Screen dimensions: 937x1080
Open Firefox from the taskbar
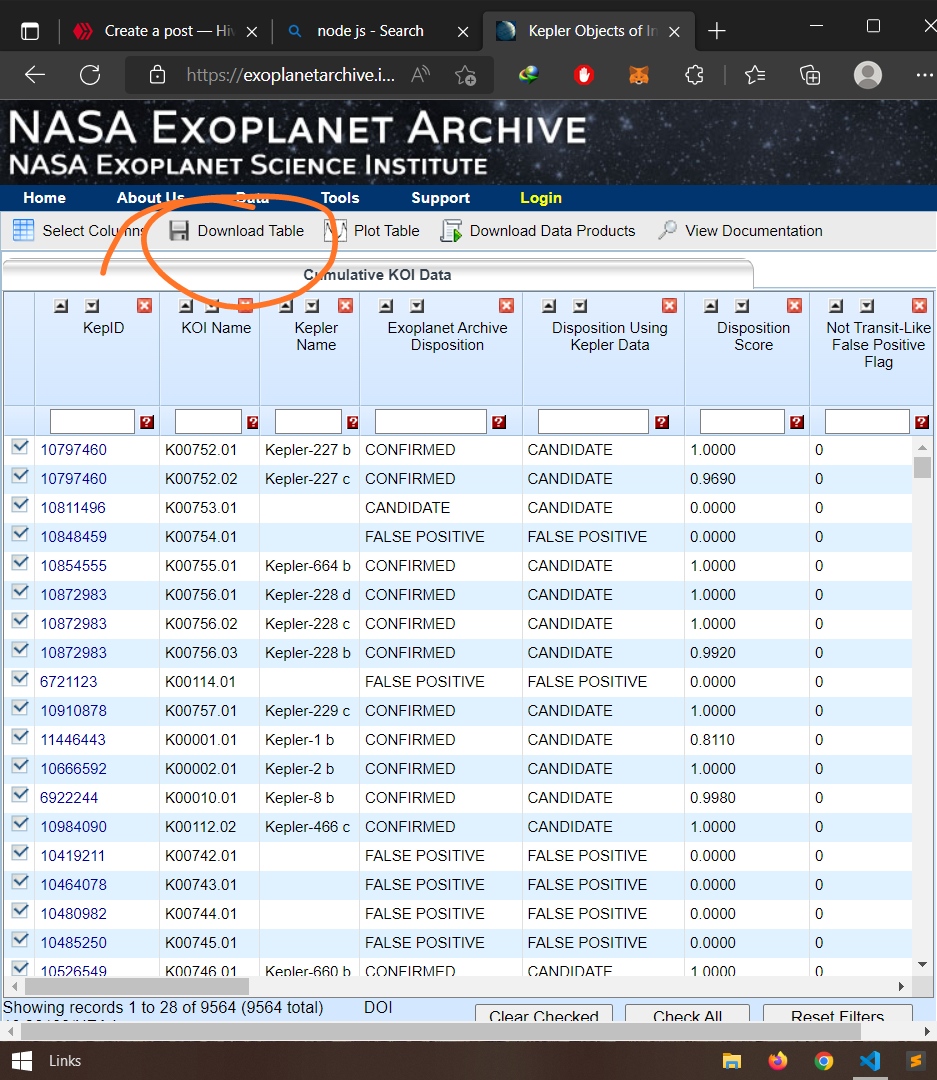[778, 1061]
